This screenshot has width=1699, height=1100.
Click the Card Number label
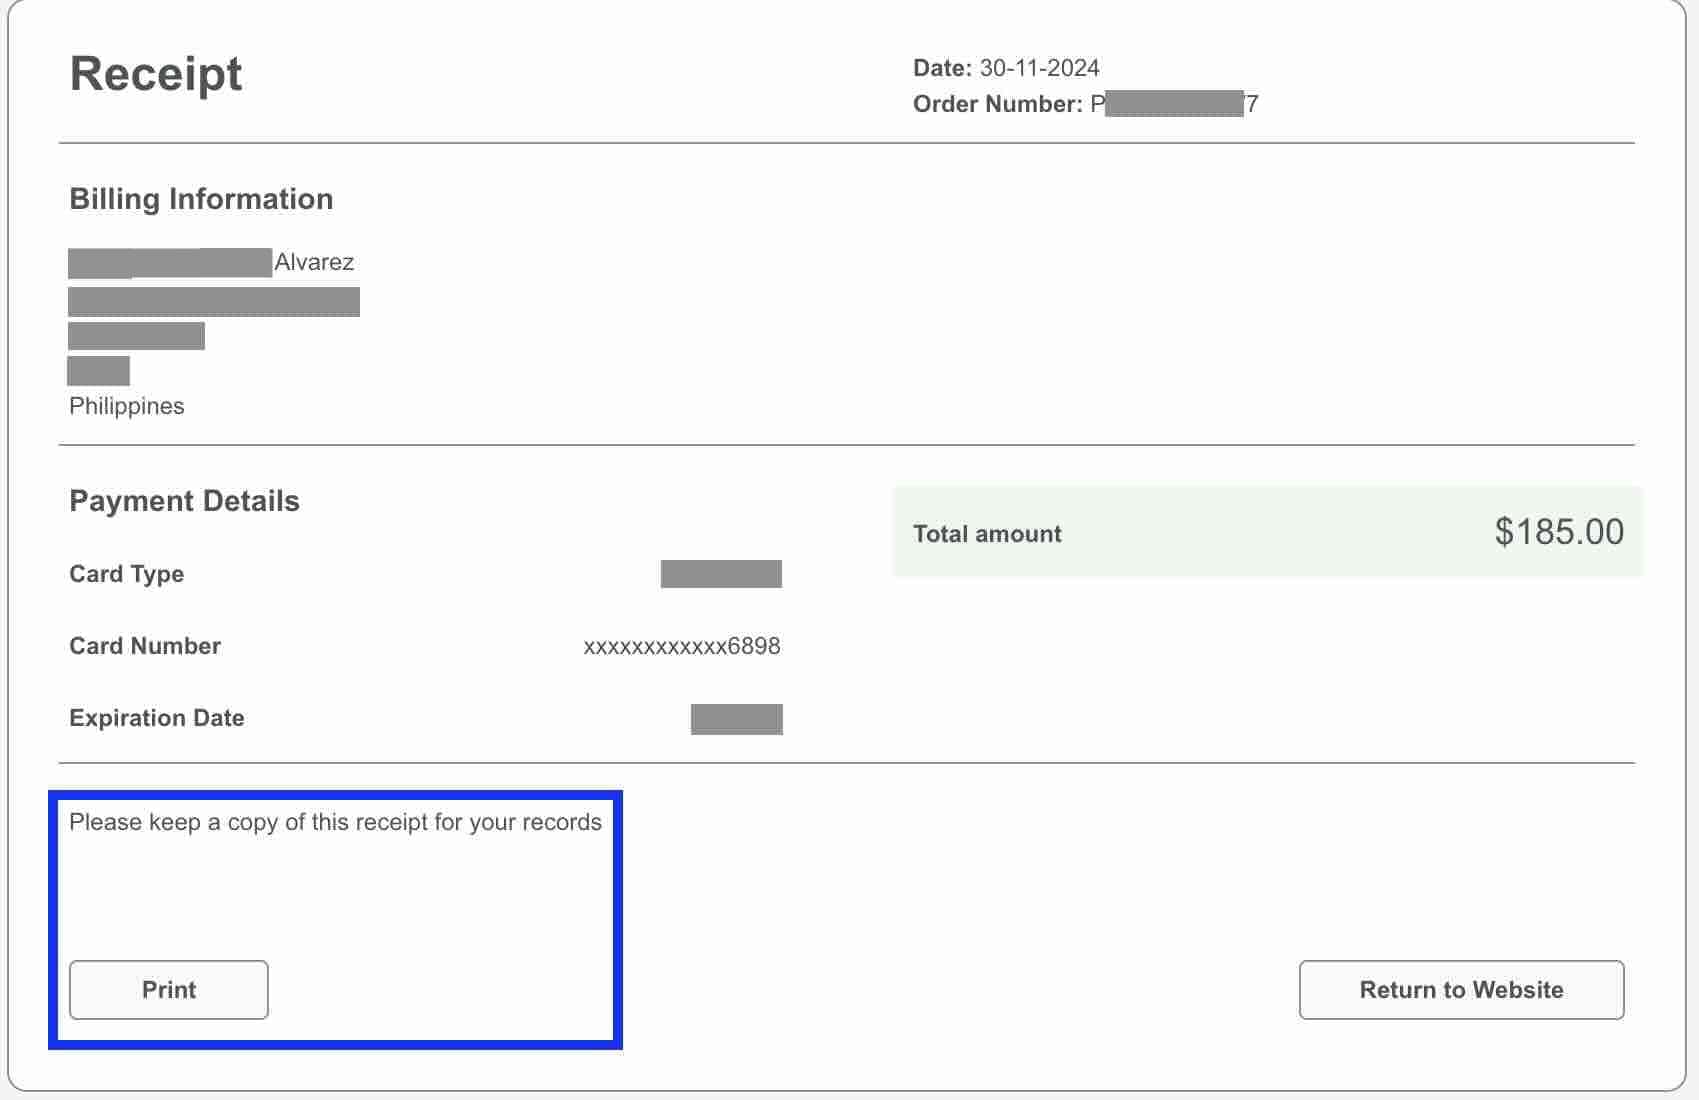tap(145, 646)
